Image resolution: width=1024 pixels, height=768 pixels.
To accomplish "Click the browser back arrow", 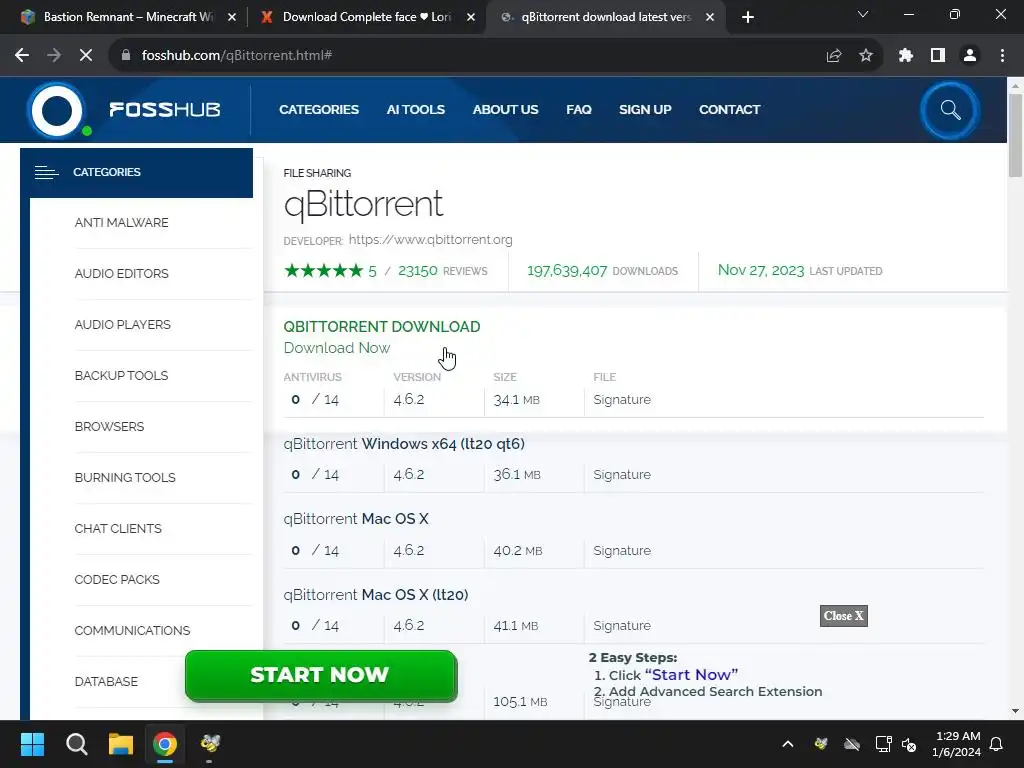I will tap(22, 56).
